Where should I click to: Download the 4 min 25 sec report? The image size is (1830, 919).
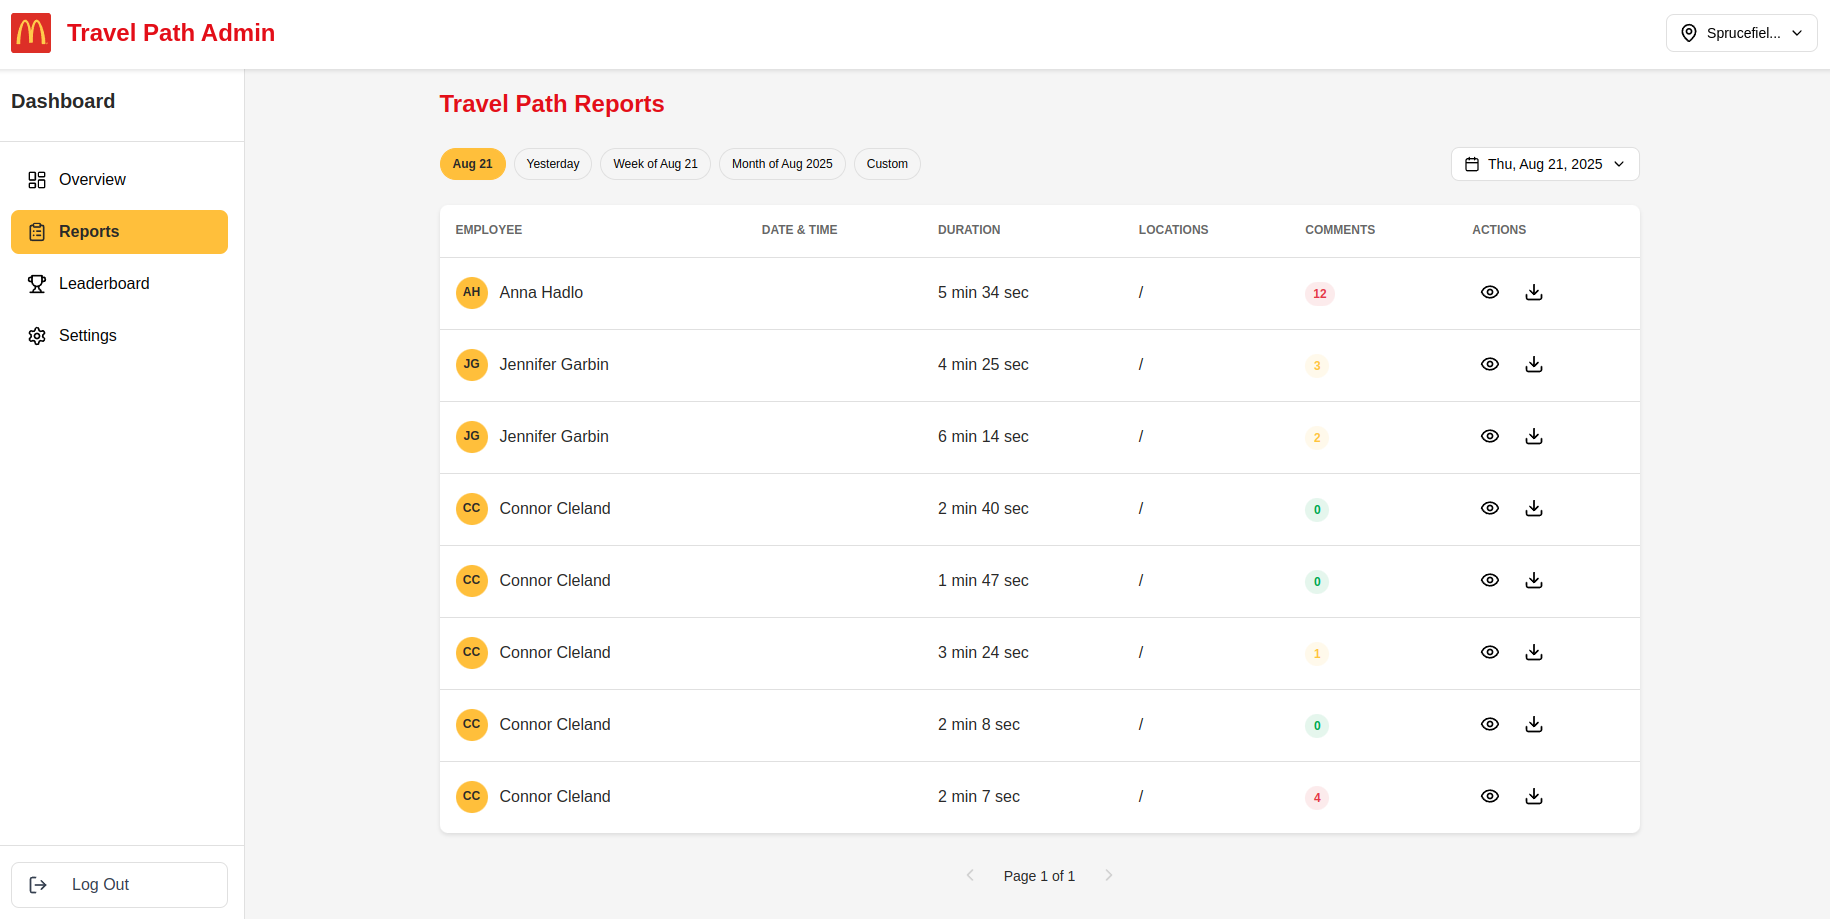(1533, 364)
